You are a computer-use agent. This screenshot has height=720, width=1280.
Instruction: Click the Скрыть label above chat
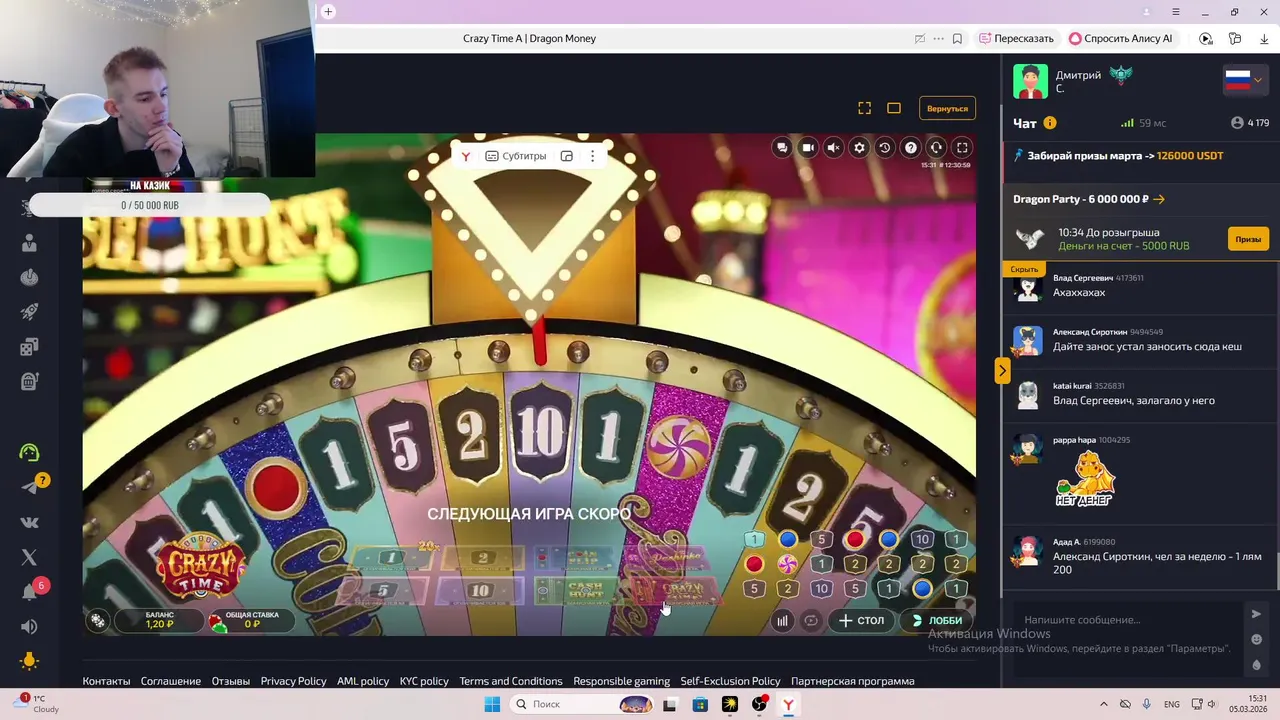(1024, 269)
